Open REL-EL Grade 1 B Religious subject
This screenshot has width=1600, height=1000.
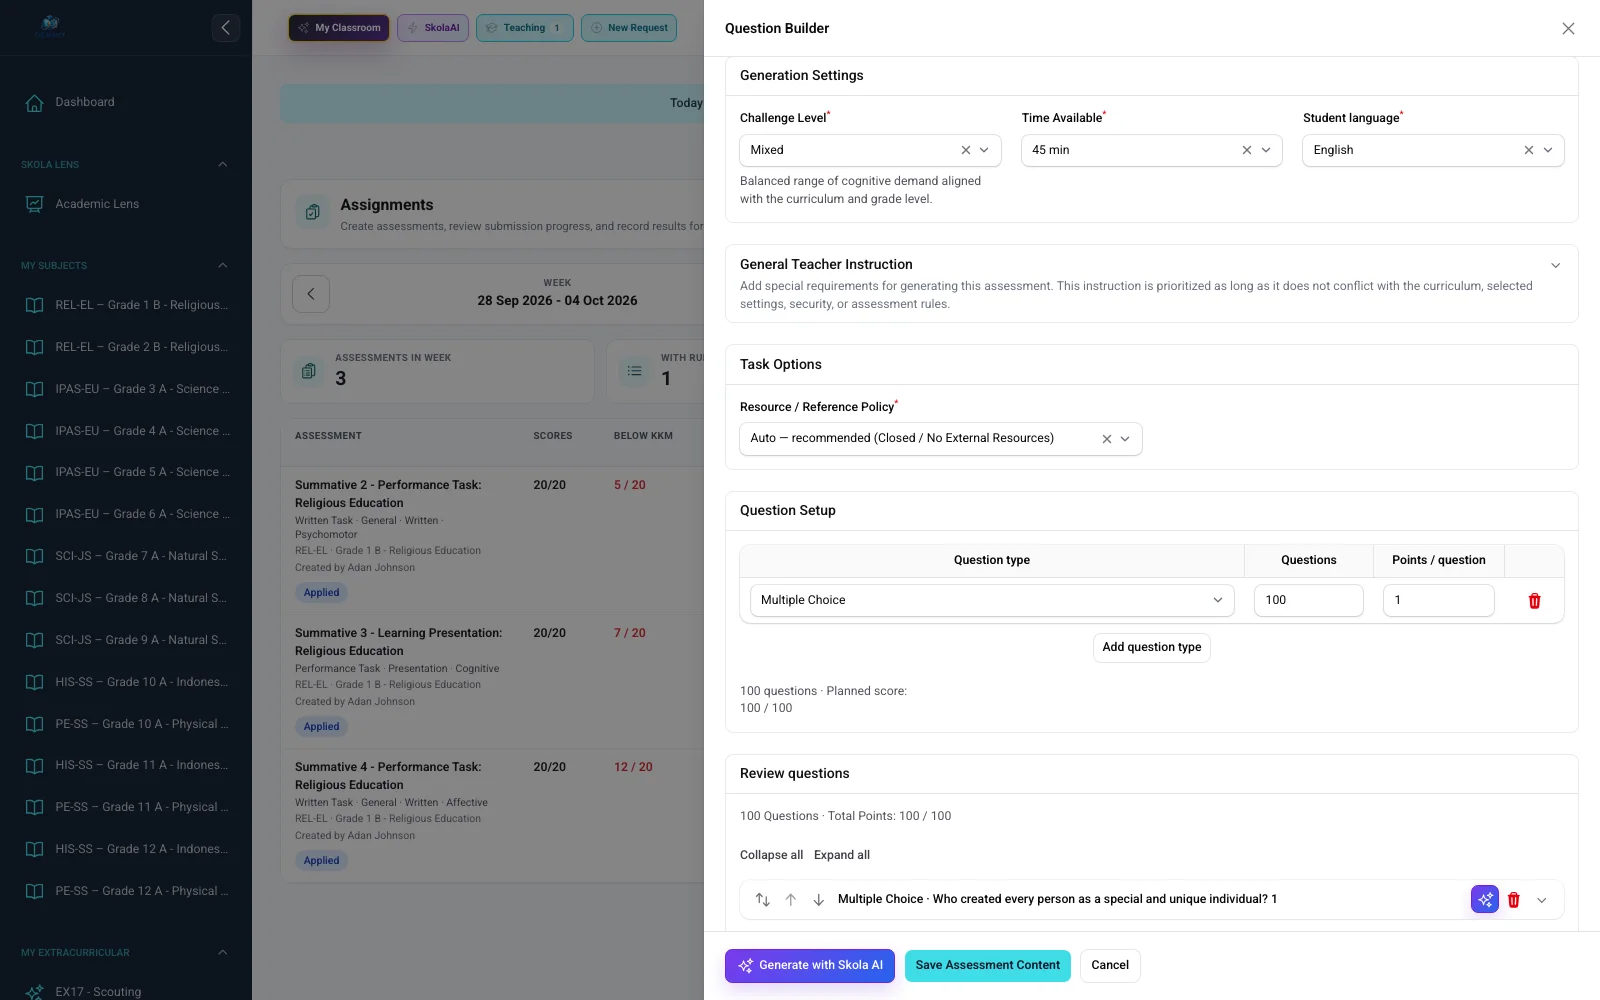[126, 305]
